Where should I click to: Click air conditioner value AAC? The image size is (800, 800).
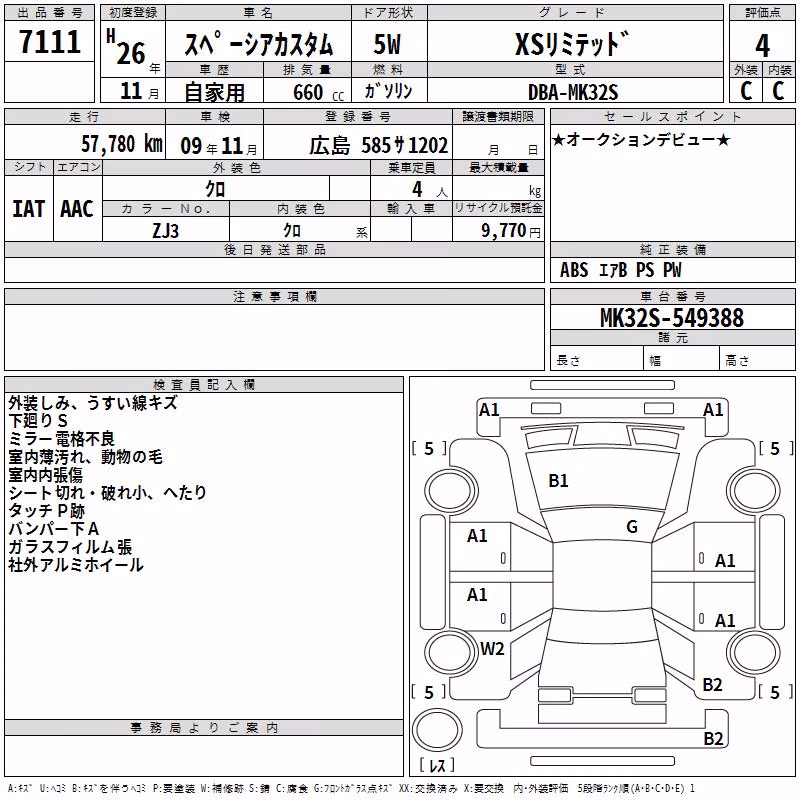pos(77,209)
